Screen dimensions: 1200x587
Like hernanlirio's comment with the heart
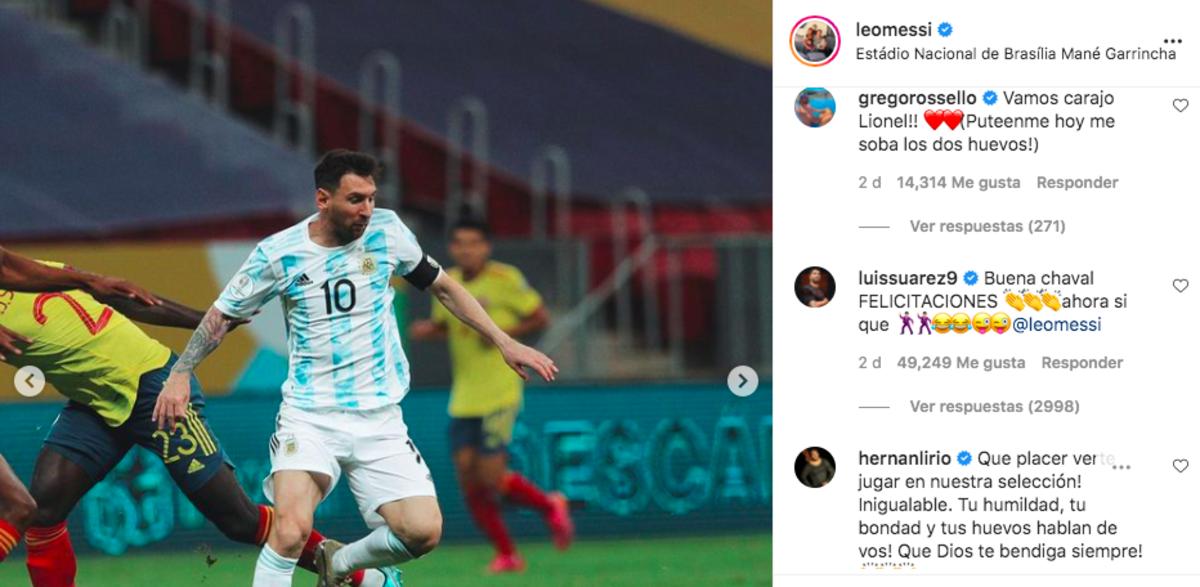click(1180, 465)
